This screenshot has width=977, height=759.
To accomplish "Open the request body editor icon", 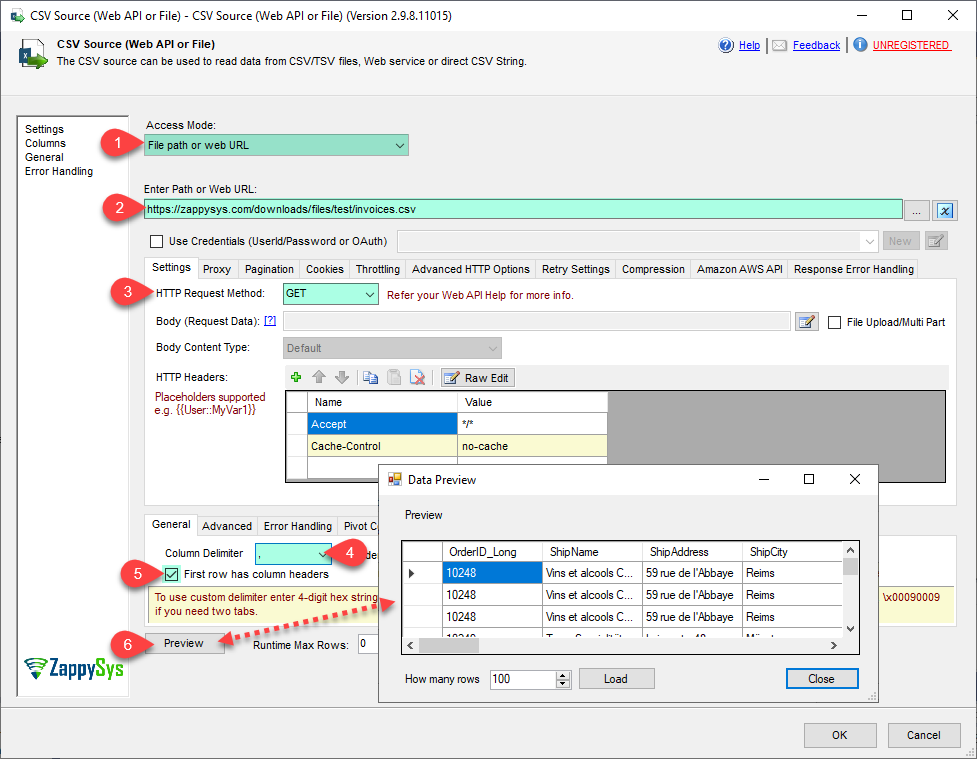I will [806, 322].
